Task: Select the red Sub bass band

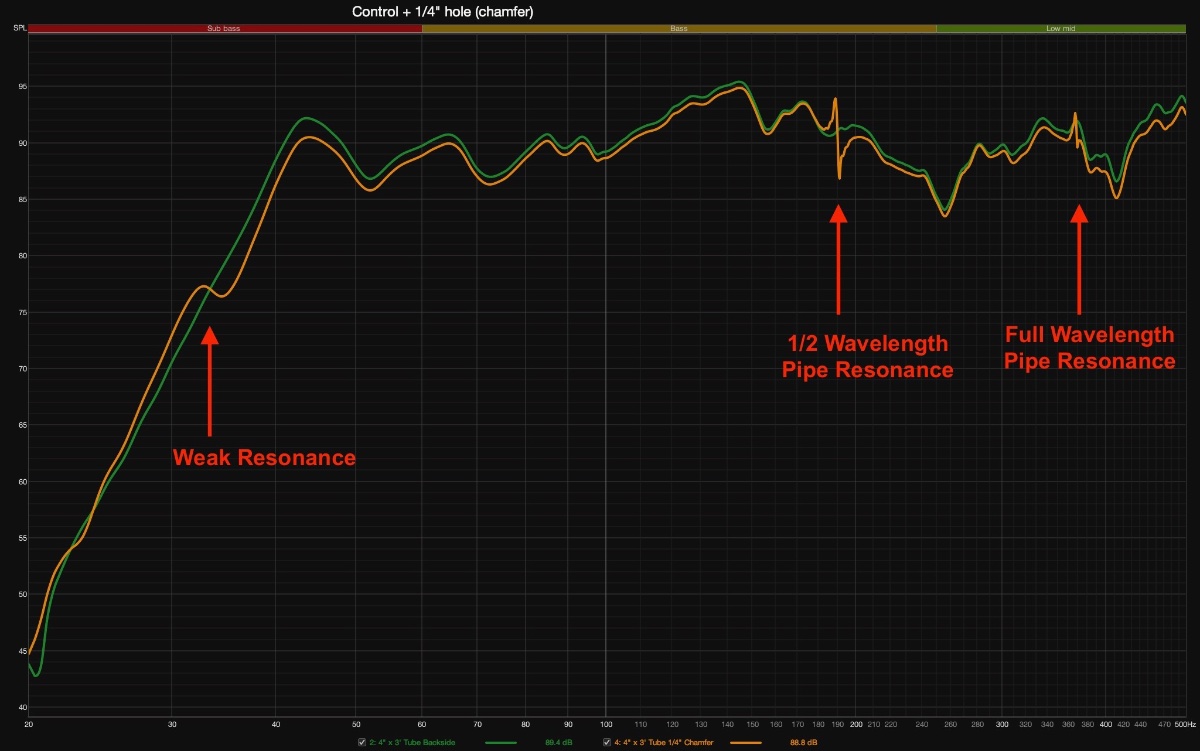Action: (224, 29)
